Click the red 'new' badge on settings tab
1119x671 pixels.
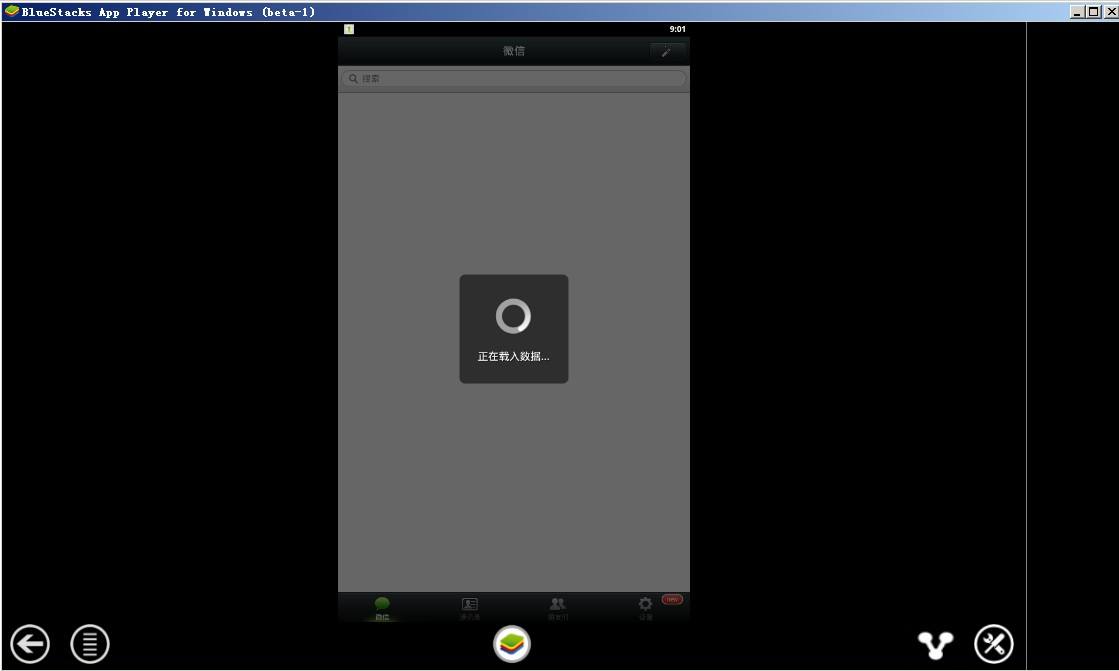click(672, 600)
